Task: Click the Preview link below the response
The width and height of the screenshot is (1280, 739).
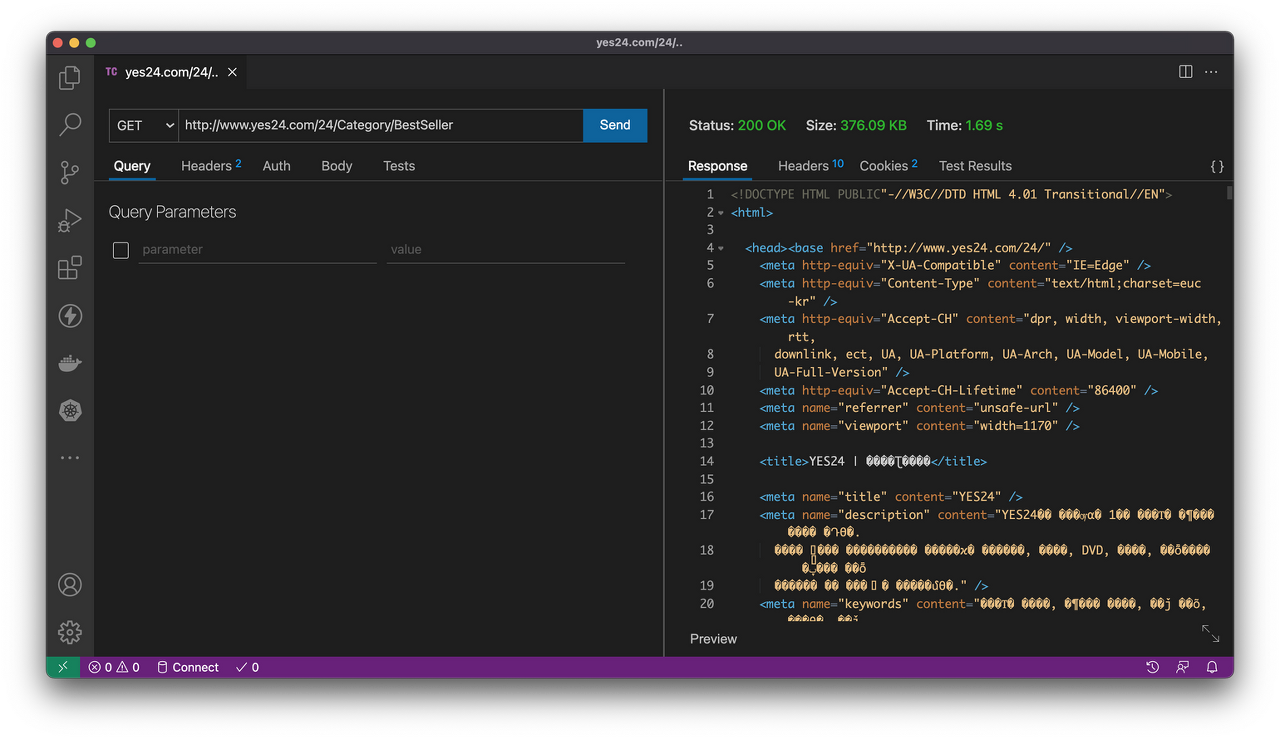Action: tap(713, 639)
